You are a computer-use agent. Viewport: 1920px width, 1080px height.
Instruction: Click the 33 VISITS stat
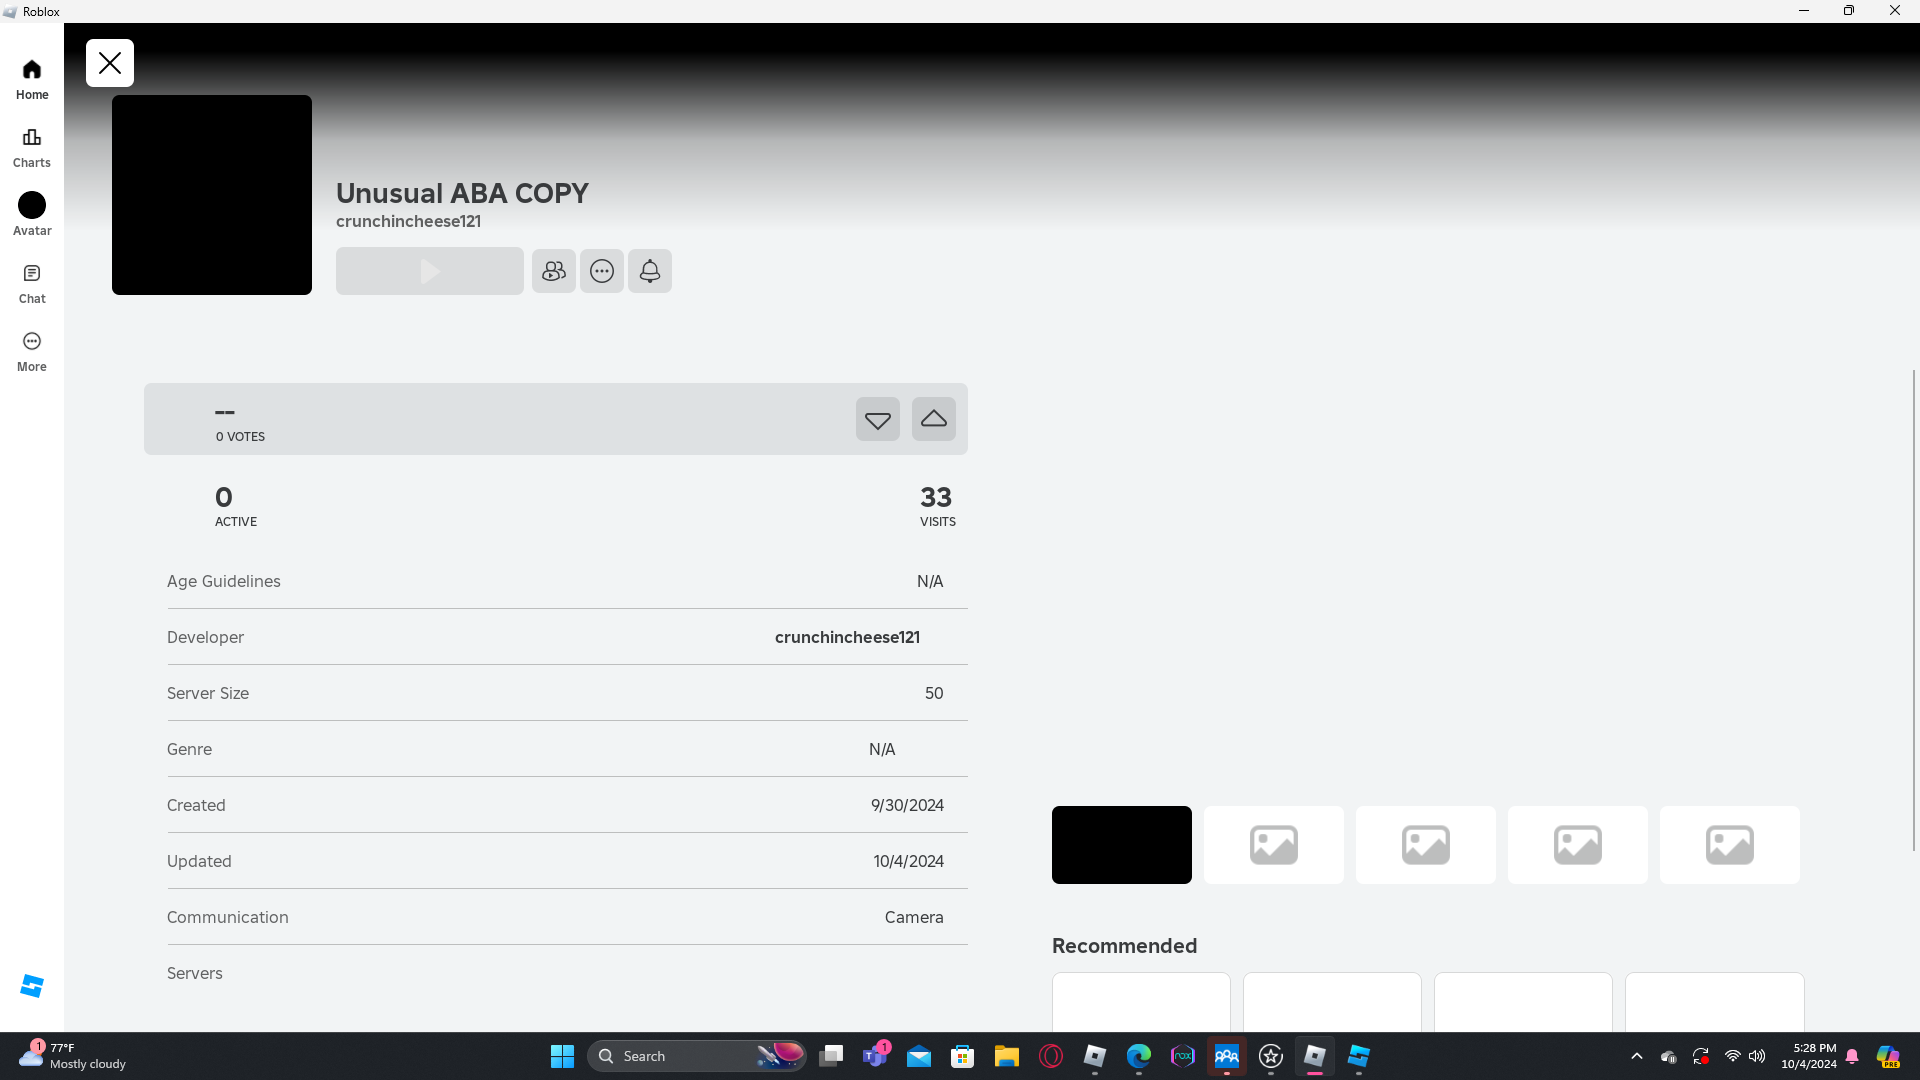[938, 506]
